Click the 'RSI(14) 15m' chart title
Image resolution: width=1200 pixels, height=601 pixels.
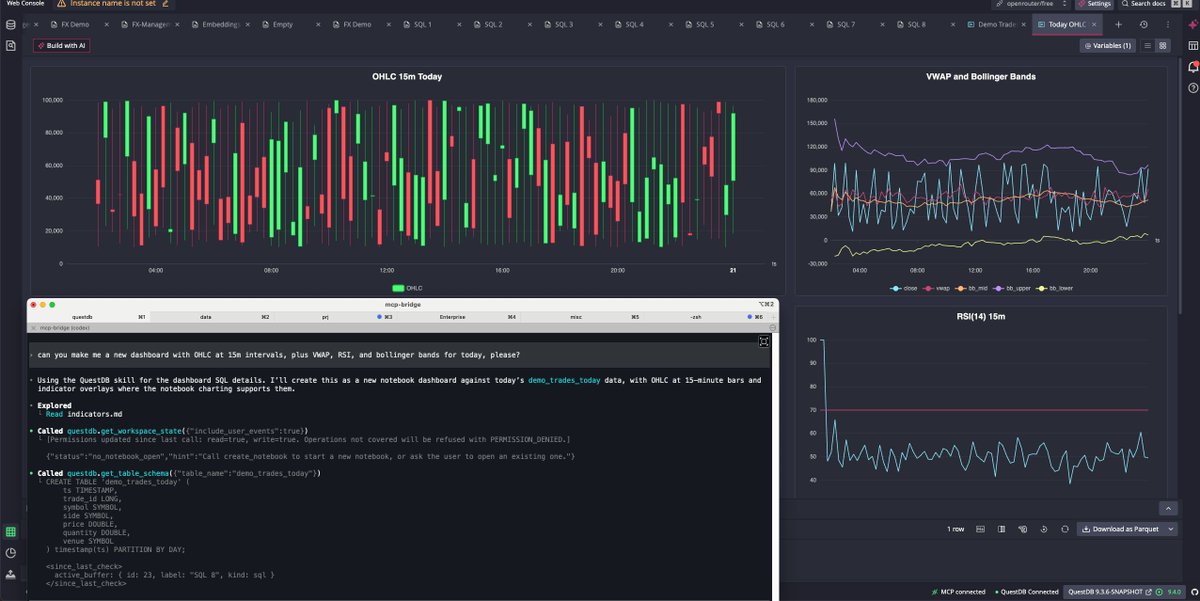(x=981, y=317)
